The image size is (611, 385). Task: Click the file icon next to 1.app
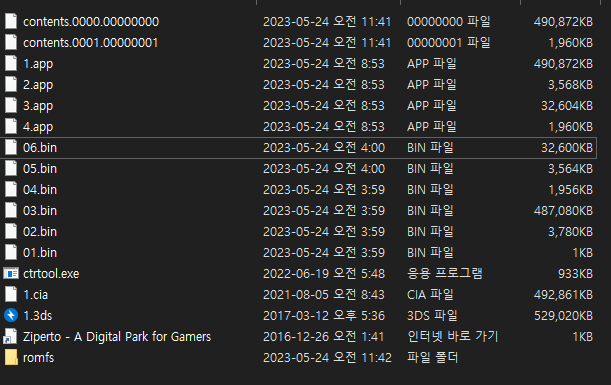point(11,64)
